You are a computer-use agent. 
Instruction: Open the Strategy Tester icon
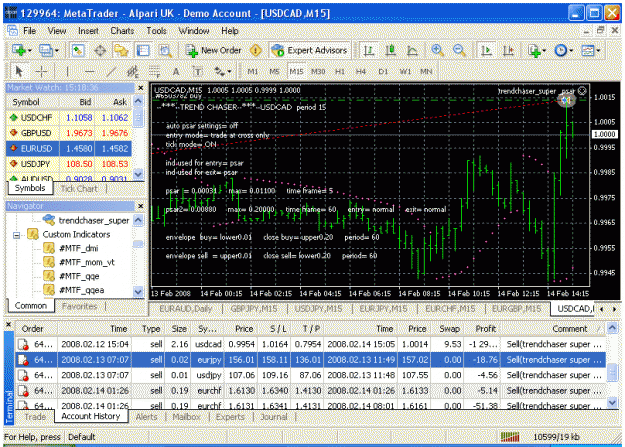(x=165, y=51)
